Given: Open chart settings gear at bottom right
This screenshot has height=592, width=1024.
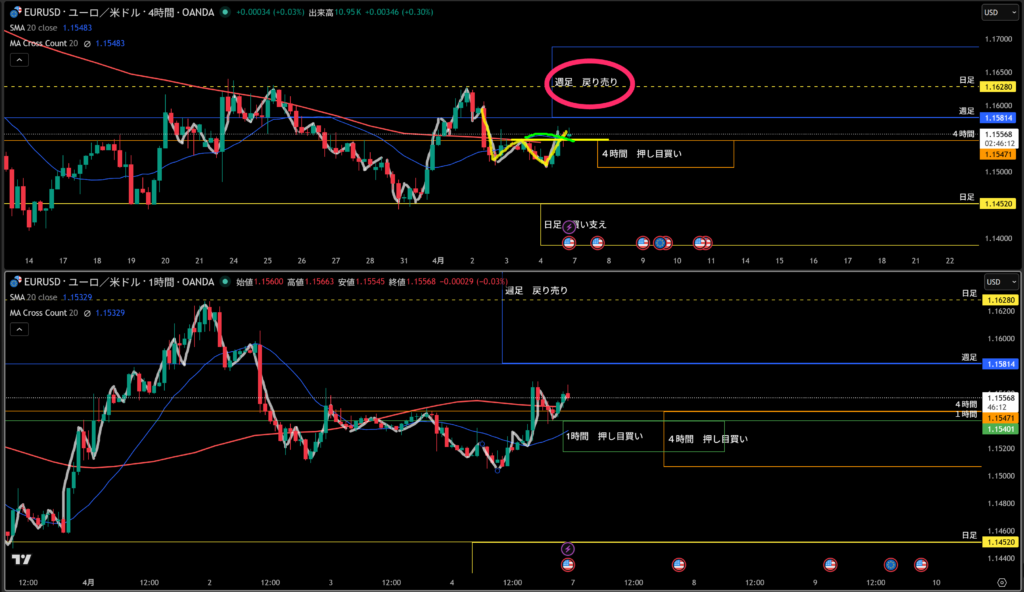Looking at the screenshot, I should 1001,581.
